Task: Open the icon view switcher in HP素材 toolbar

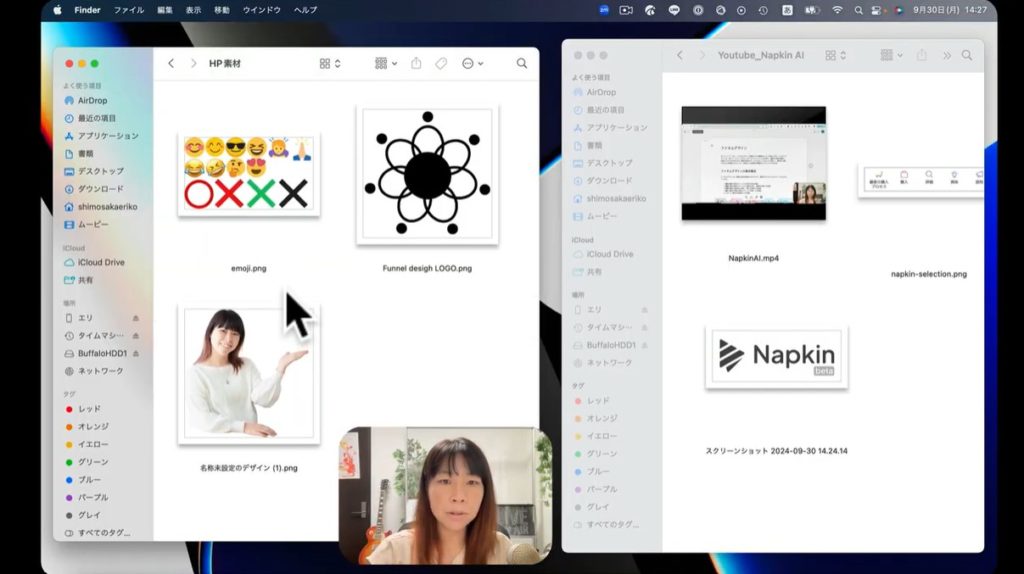Action: 329,63
